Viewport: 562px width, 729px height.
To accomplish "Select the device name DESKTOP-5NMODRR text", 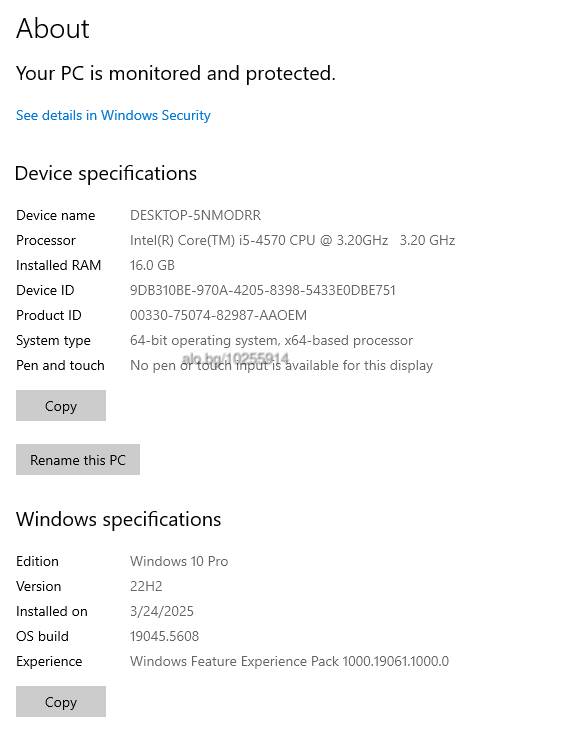I will point(195,215).
